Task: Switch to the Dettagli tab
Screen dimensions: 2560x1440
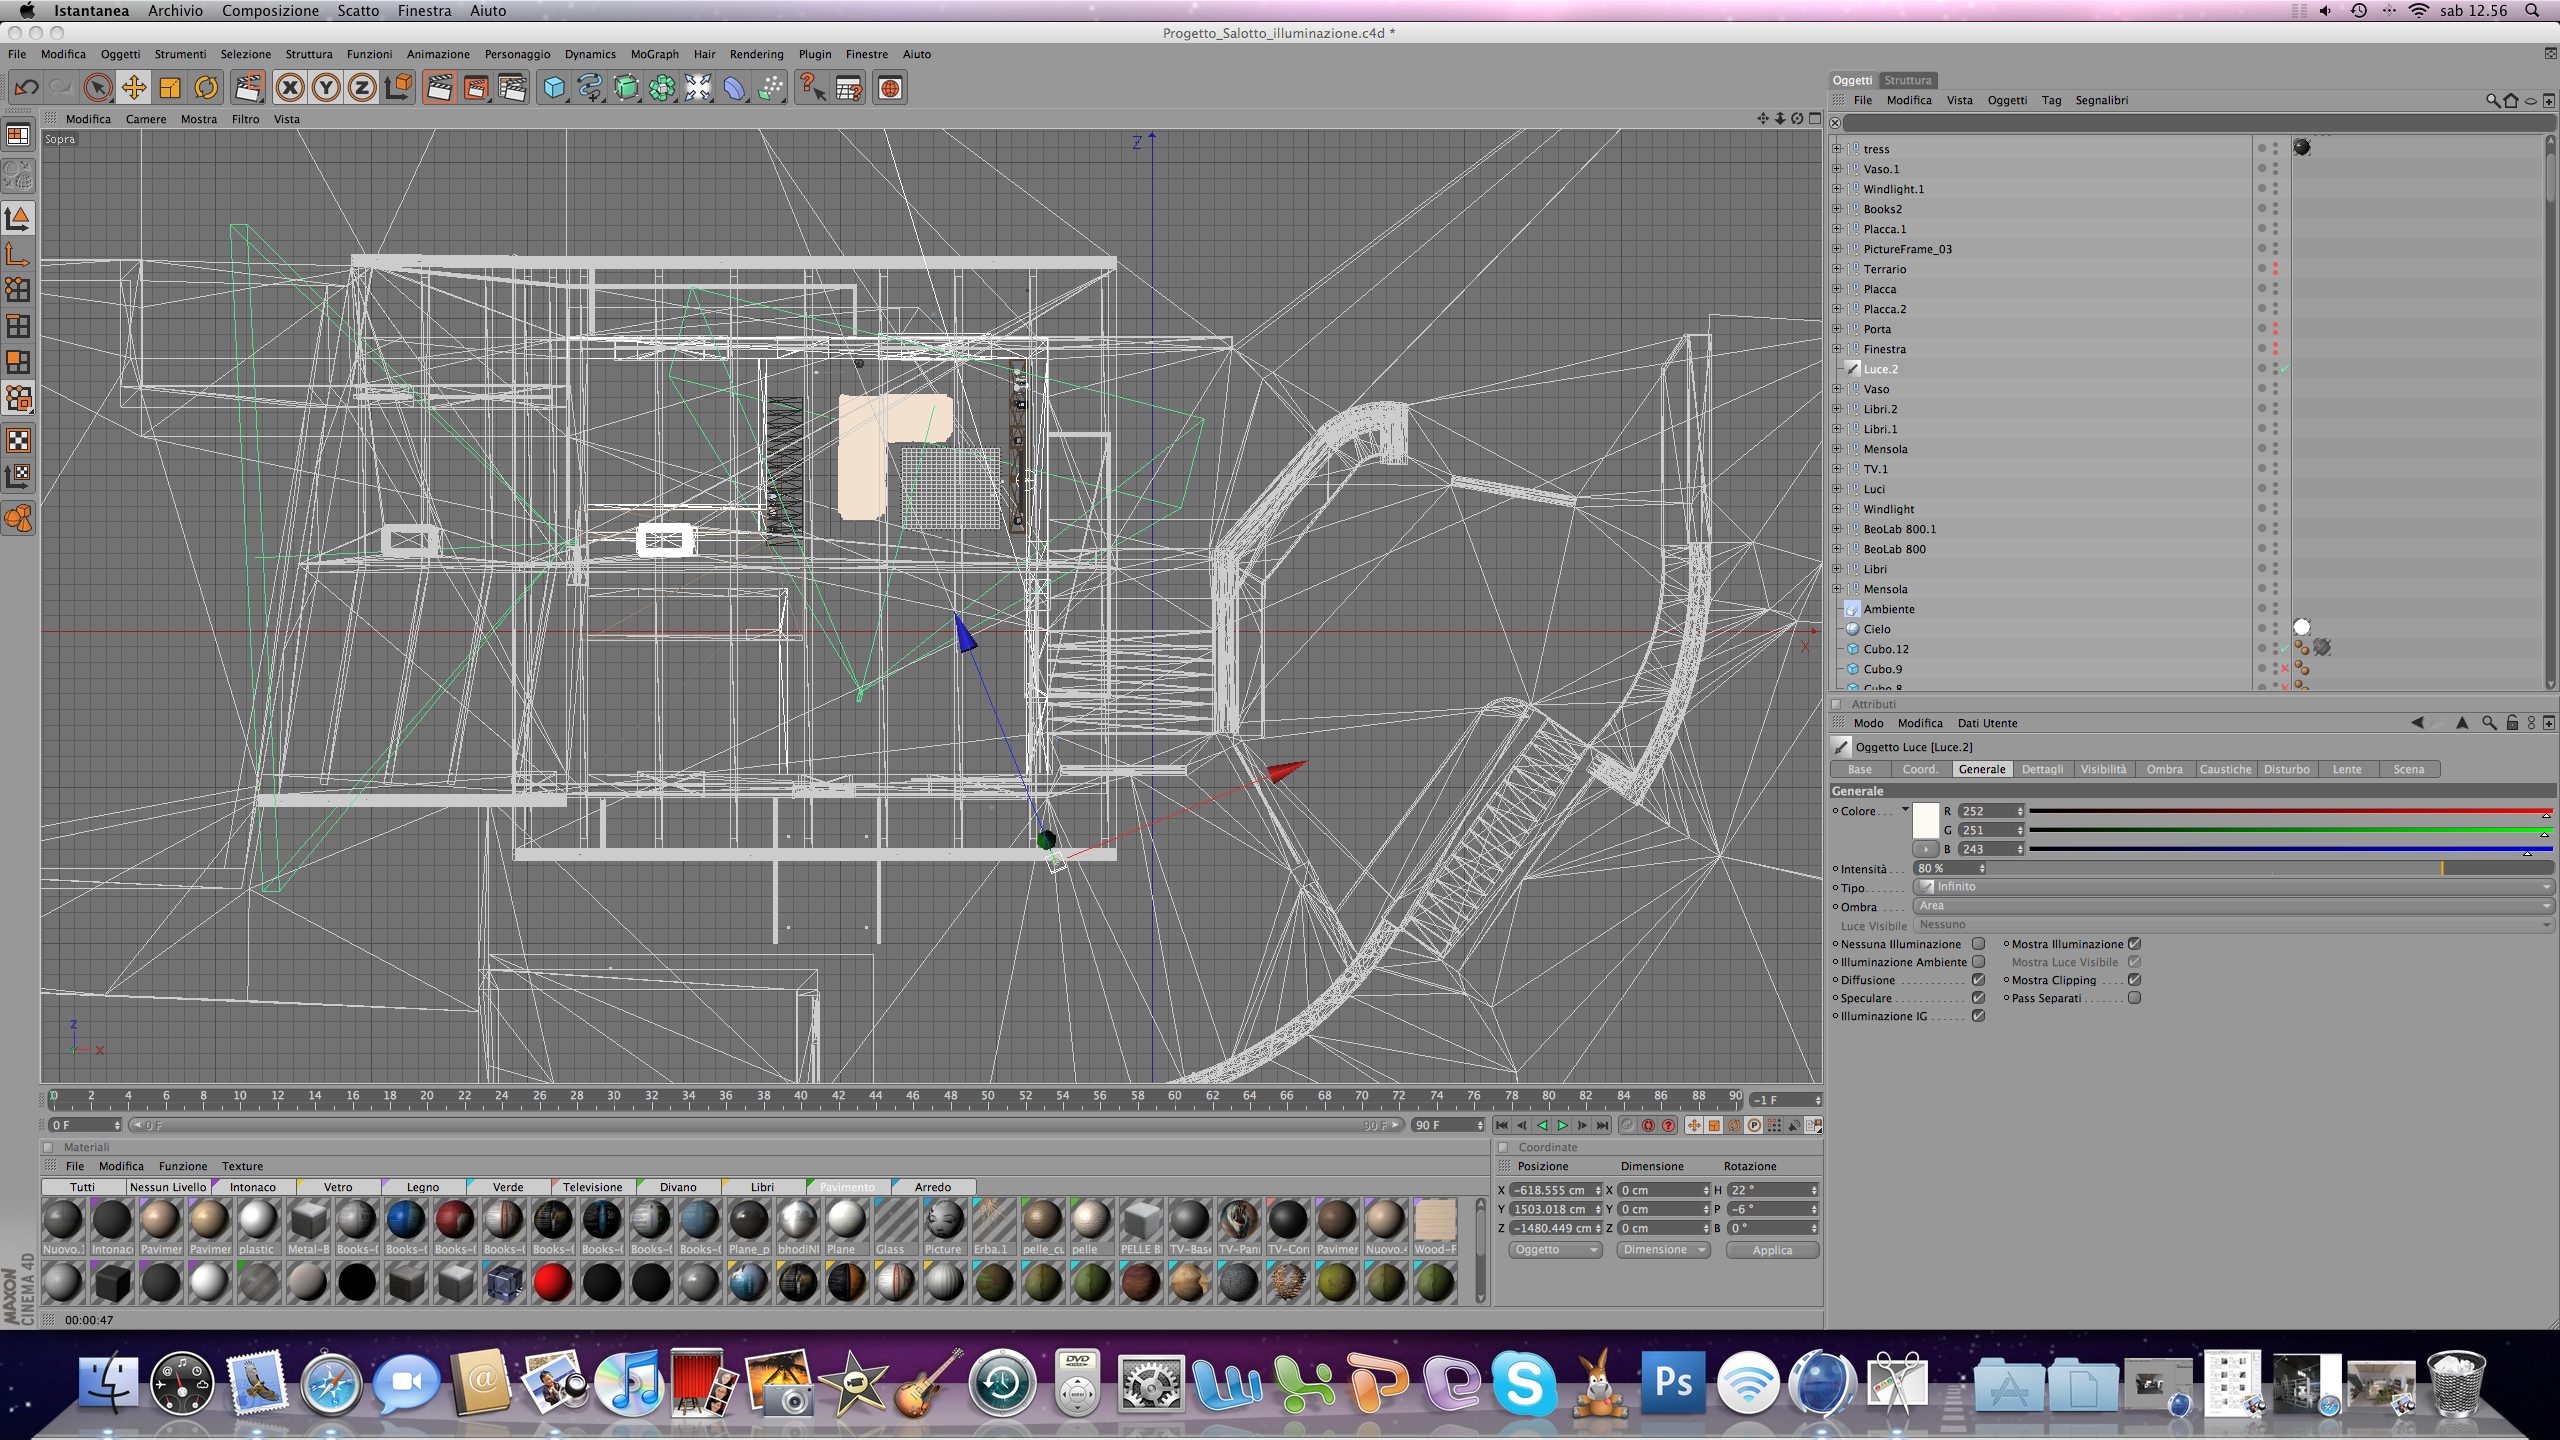Action: 2042,769
